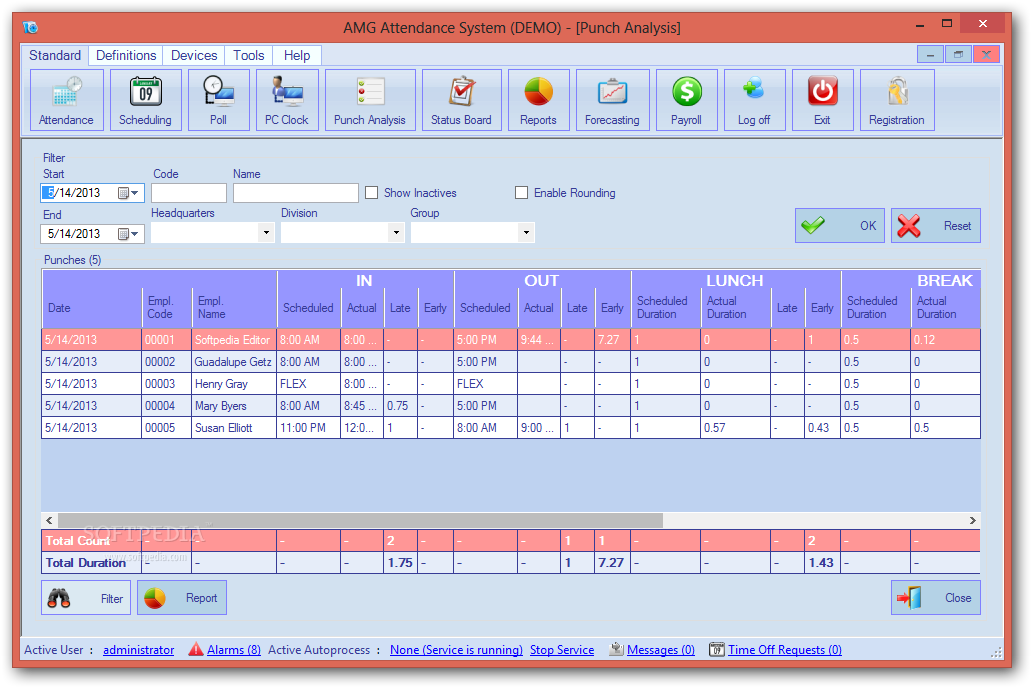Select the Henry Gray employee name cell

234,384
